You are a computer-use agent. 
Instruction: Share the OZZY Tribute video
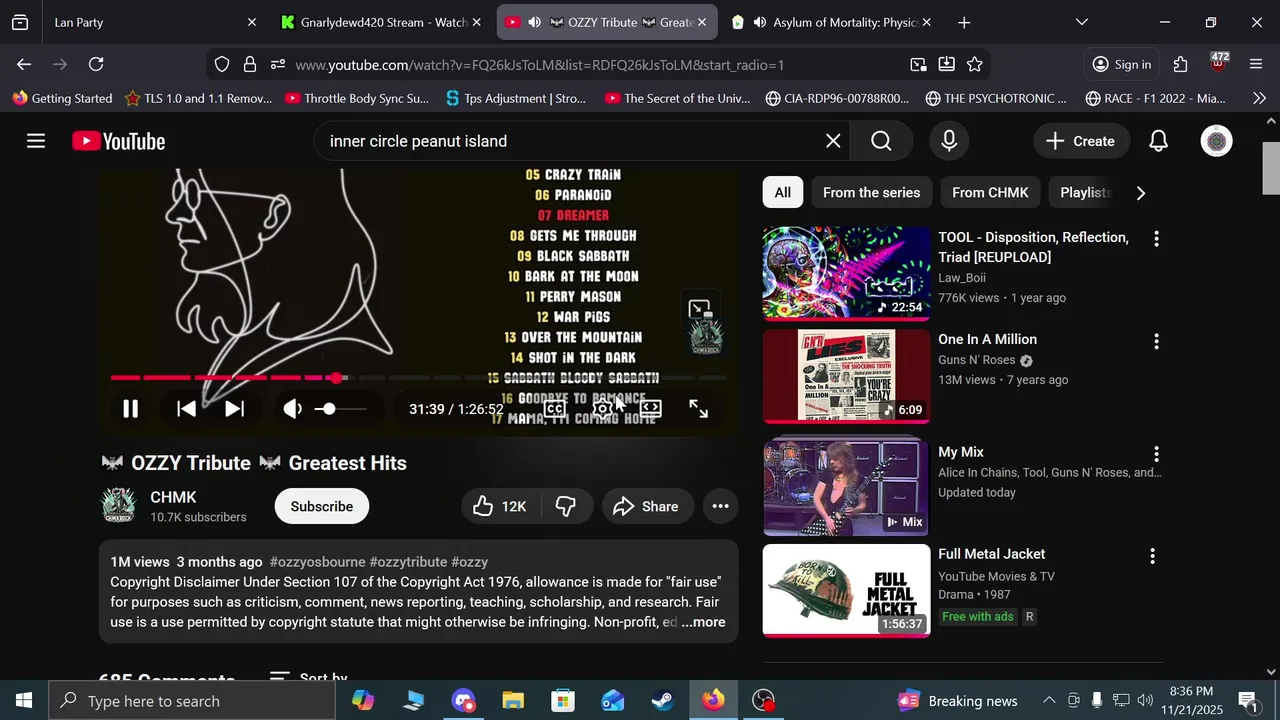(x=647, y=506)
